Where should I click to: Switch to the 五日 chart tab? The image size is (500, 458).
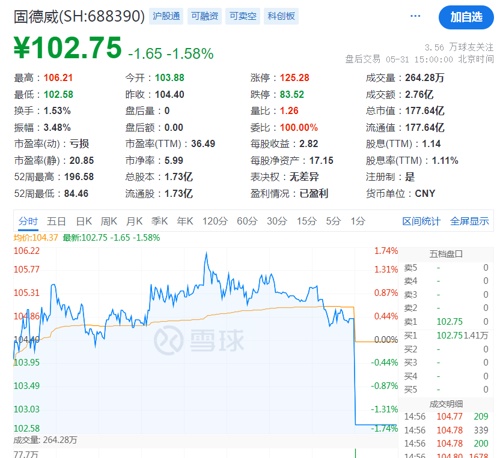pyautogui.click(x=56, y=221)
